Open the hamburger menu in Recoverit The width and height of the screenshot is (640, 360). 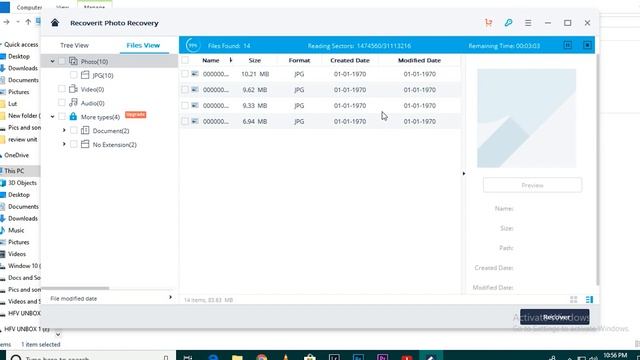click(528, 23)
